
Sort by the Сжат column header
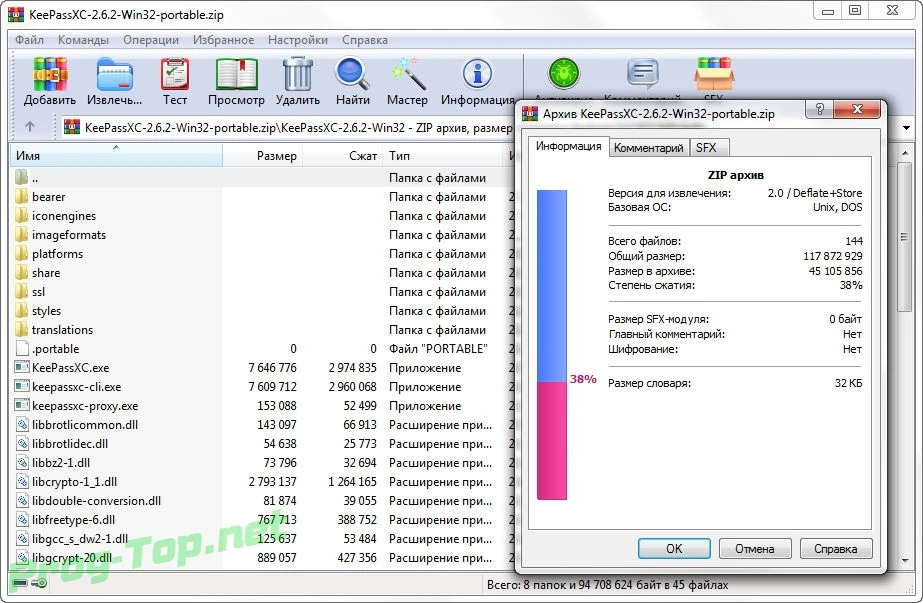343,155
